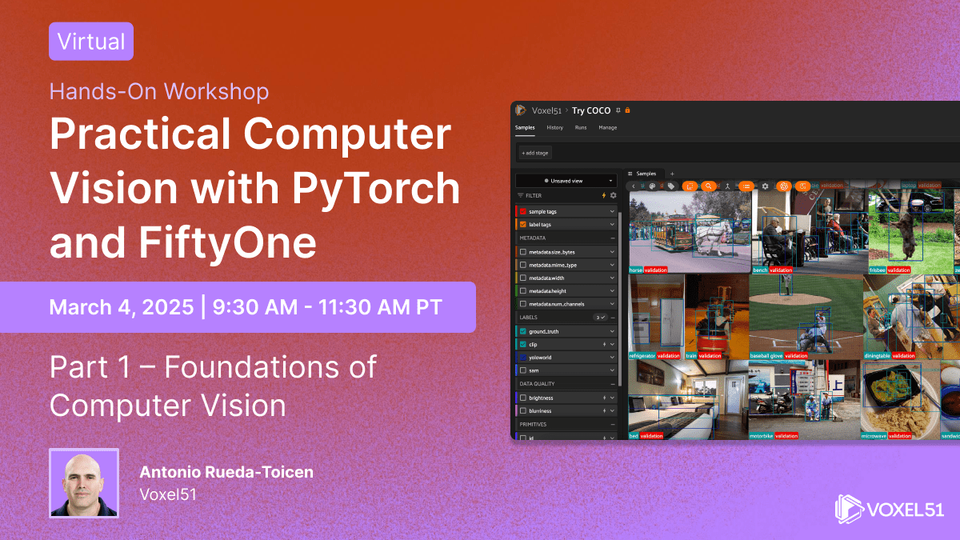Open the Unsaved view dropdown
Screen dimensions: 960x540
[565, 181]
